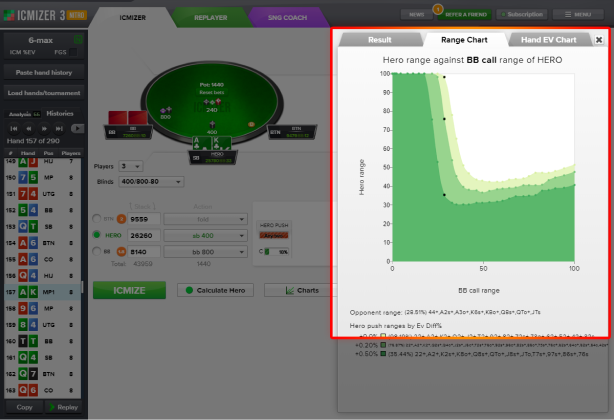Click HERO PUSH Any two range bar

pyautogui.click(x=274, y=235)
